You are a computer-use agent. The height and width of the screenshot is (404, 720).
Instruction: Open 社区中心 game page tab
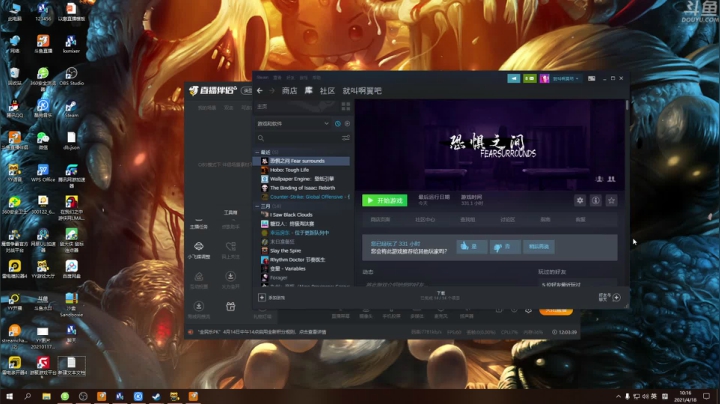point(425,219)
